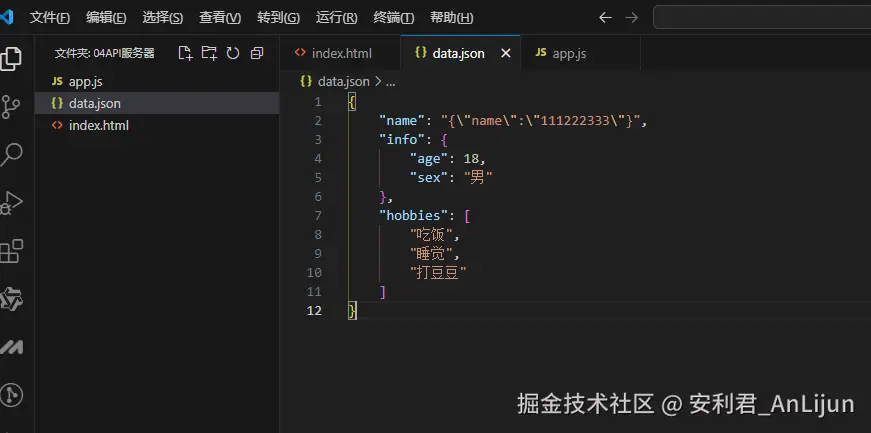
Task: Click the number 18 value
Action: [x=471, y=158]
